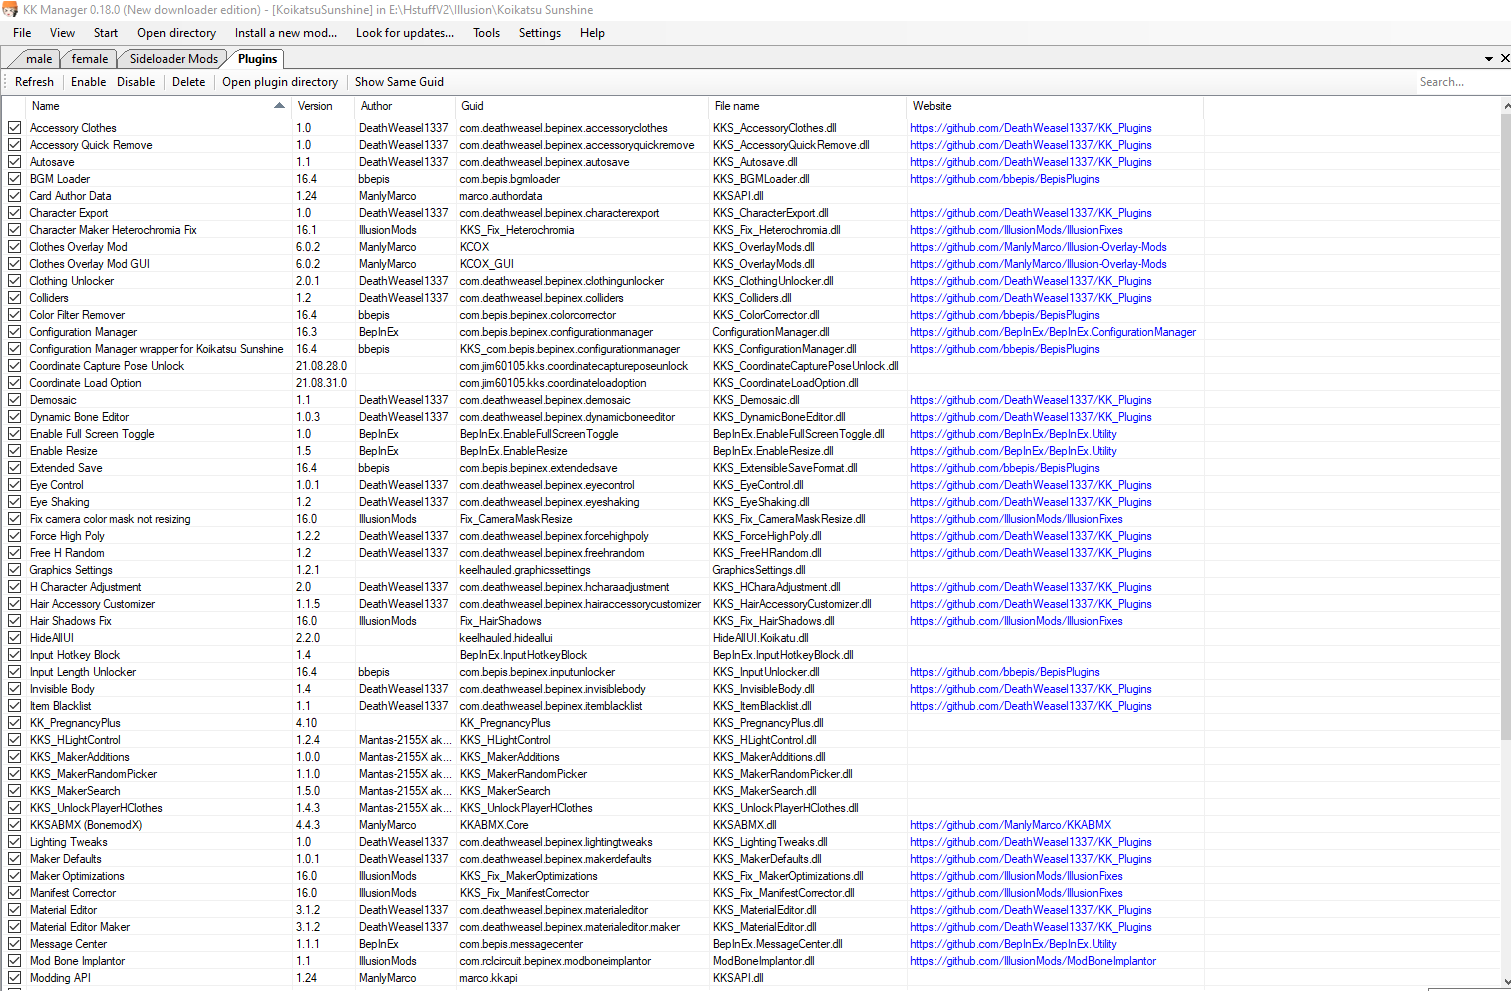Toggle the BGM Loader plugin checkbox

click(x=15, y=179)
